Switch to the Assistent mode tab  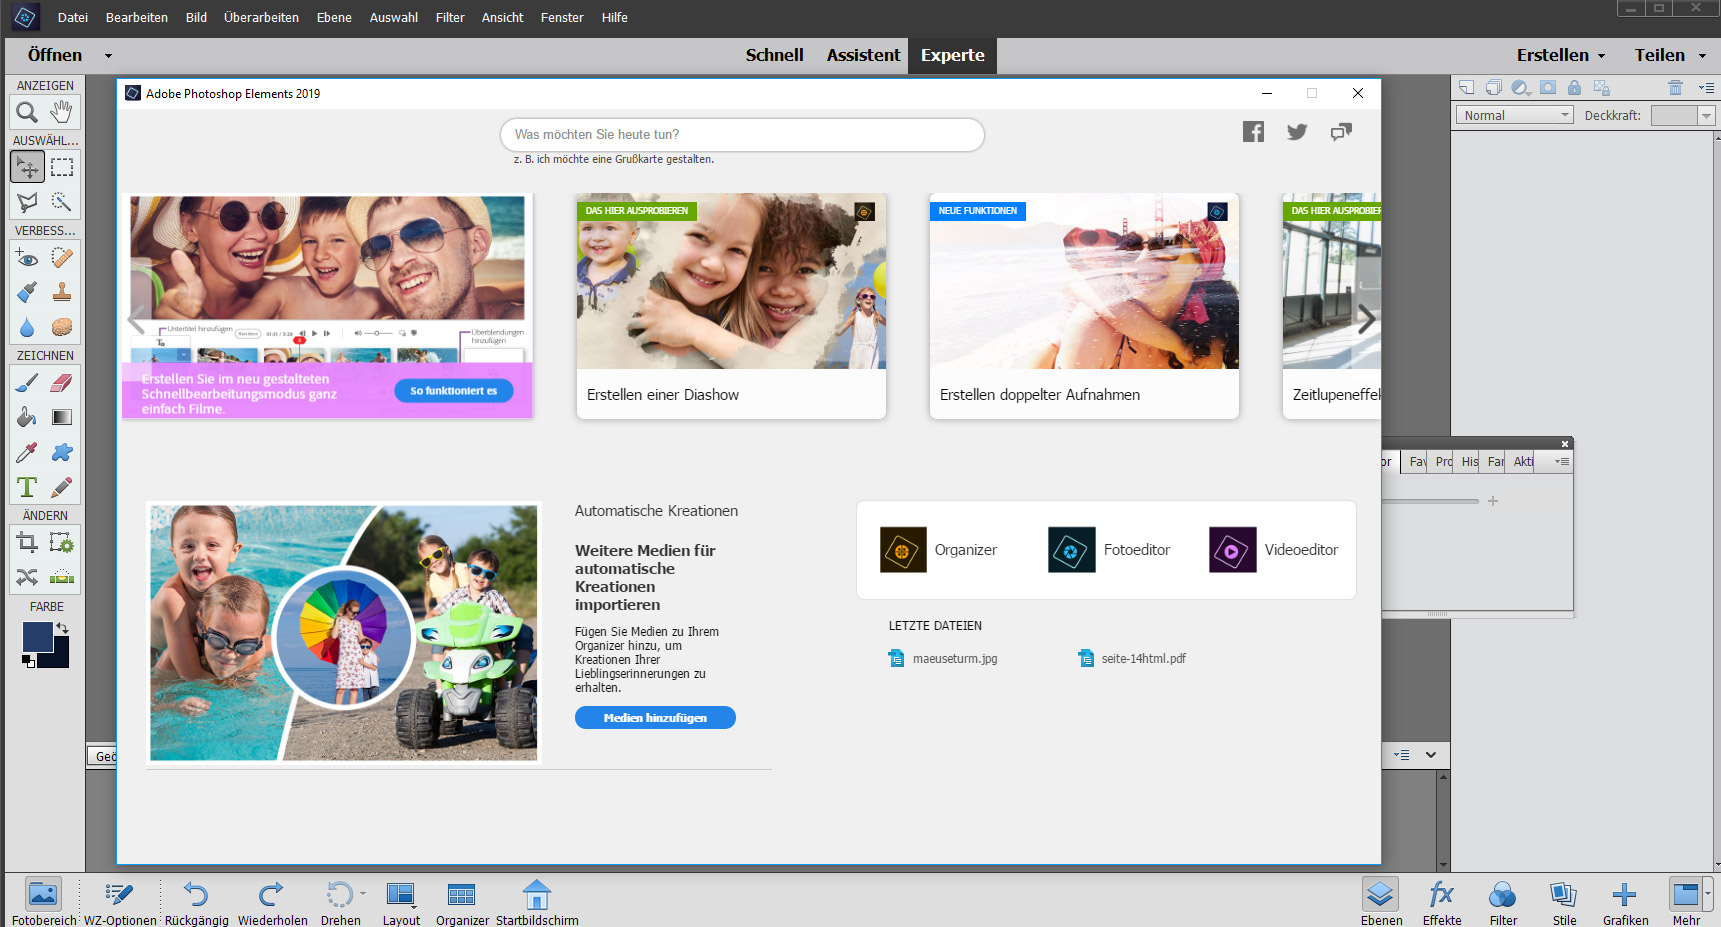[863, 55]
